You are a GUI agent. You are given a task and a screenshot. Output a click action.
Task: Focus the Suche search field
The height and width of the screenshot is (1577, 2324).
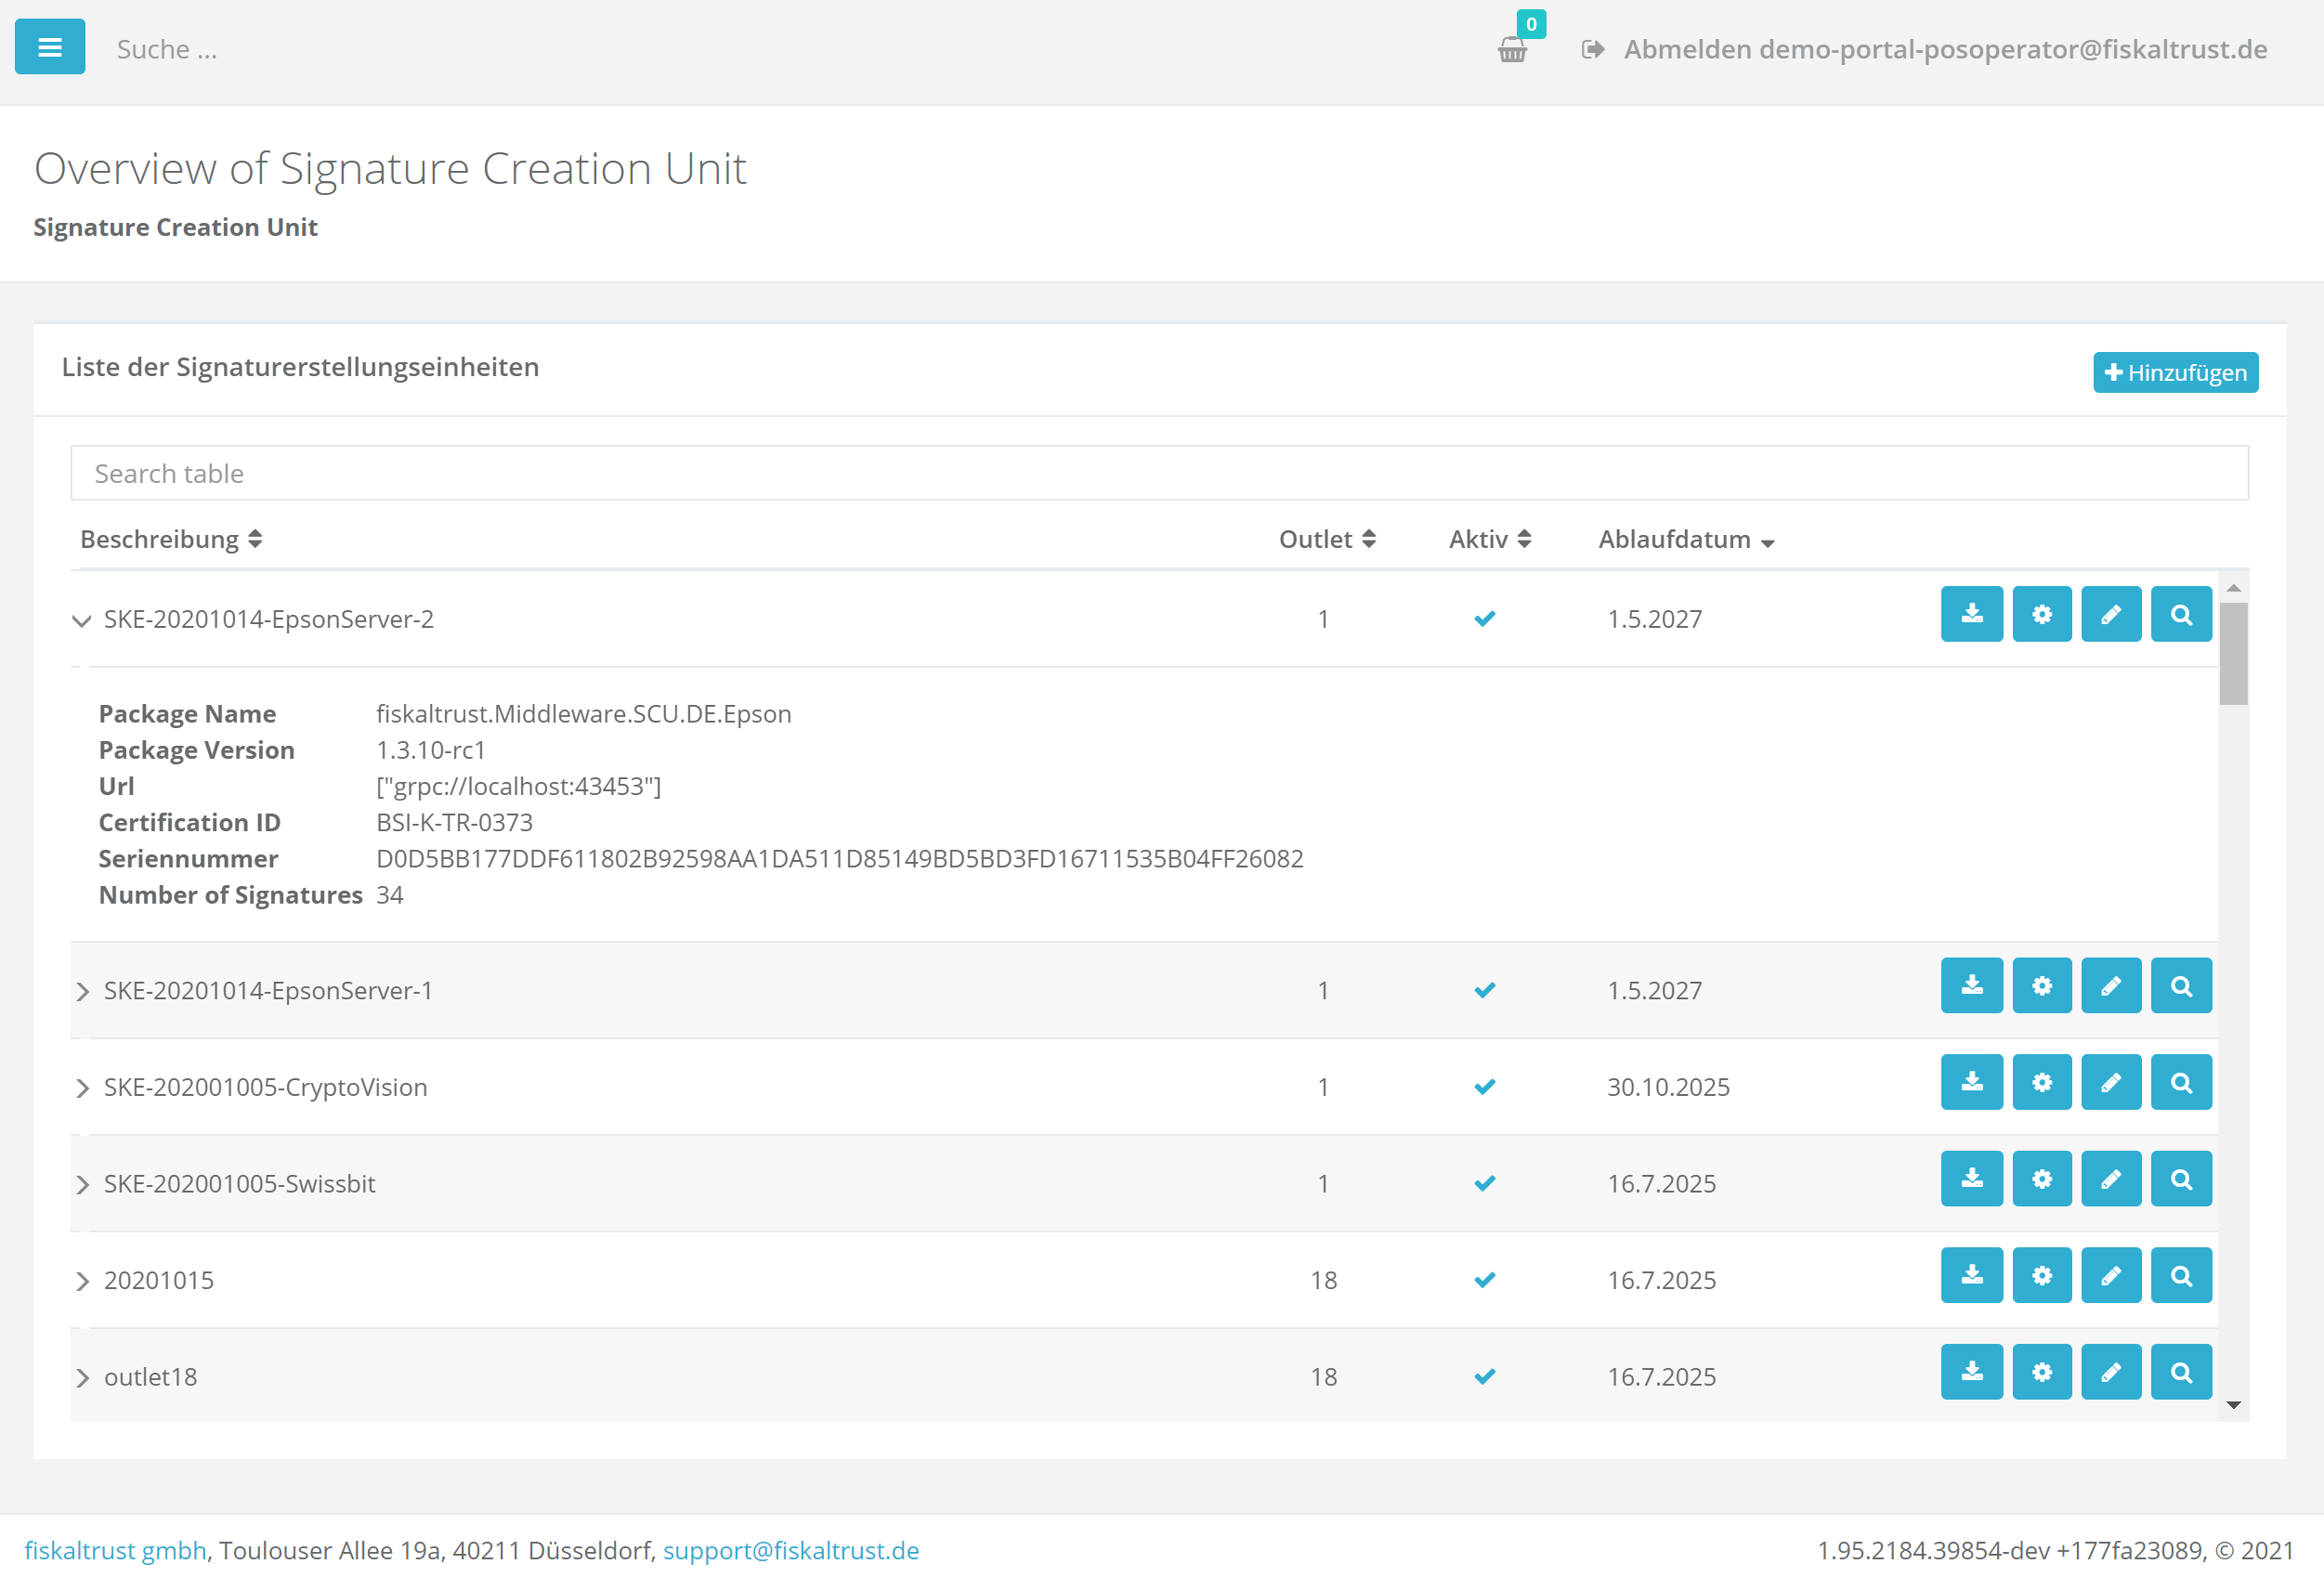pos(167,49)
